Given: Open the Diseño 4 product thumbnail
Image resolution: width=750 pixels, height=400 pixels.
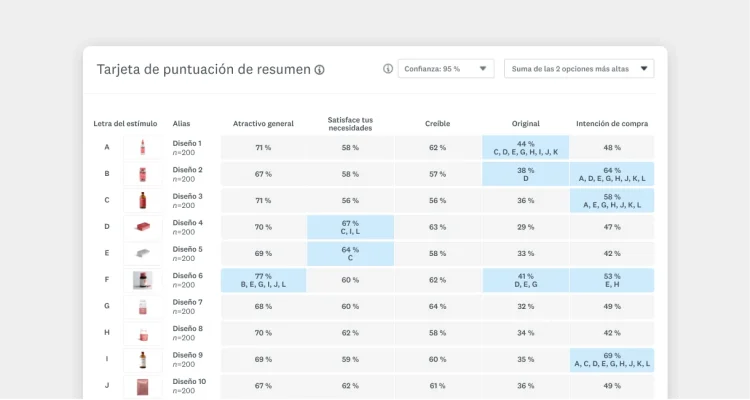Looking at the screenshot, I should pyautogui.click(x=142, y=227).
